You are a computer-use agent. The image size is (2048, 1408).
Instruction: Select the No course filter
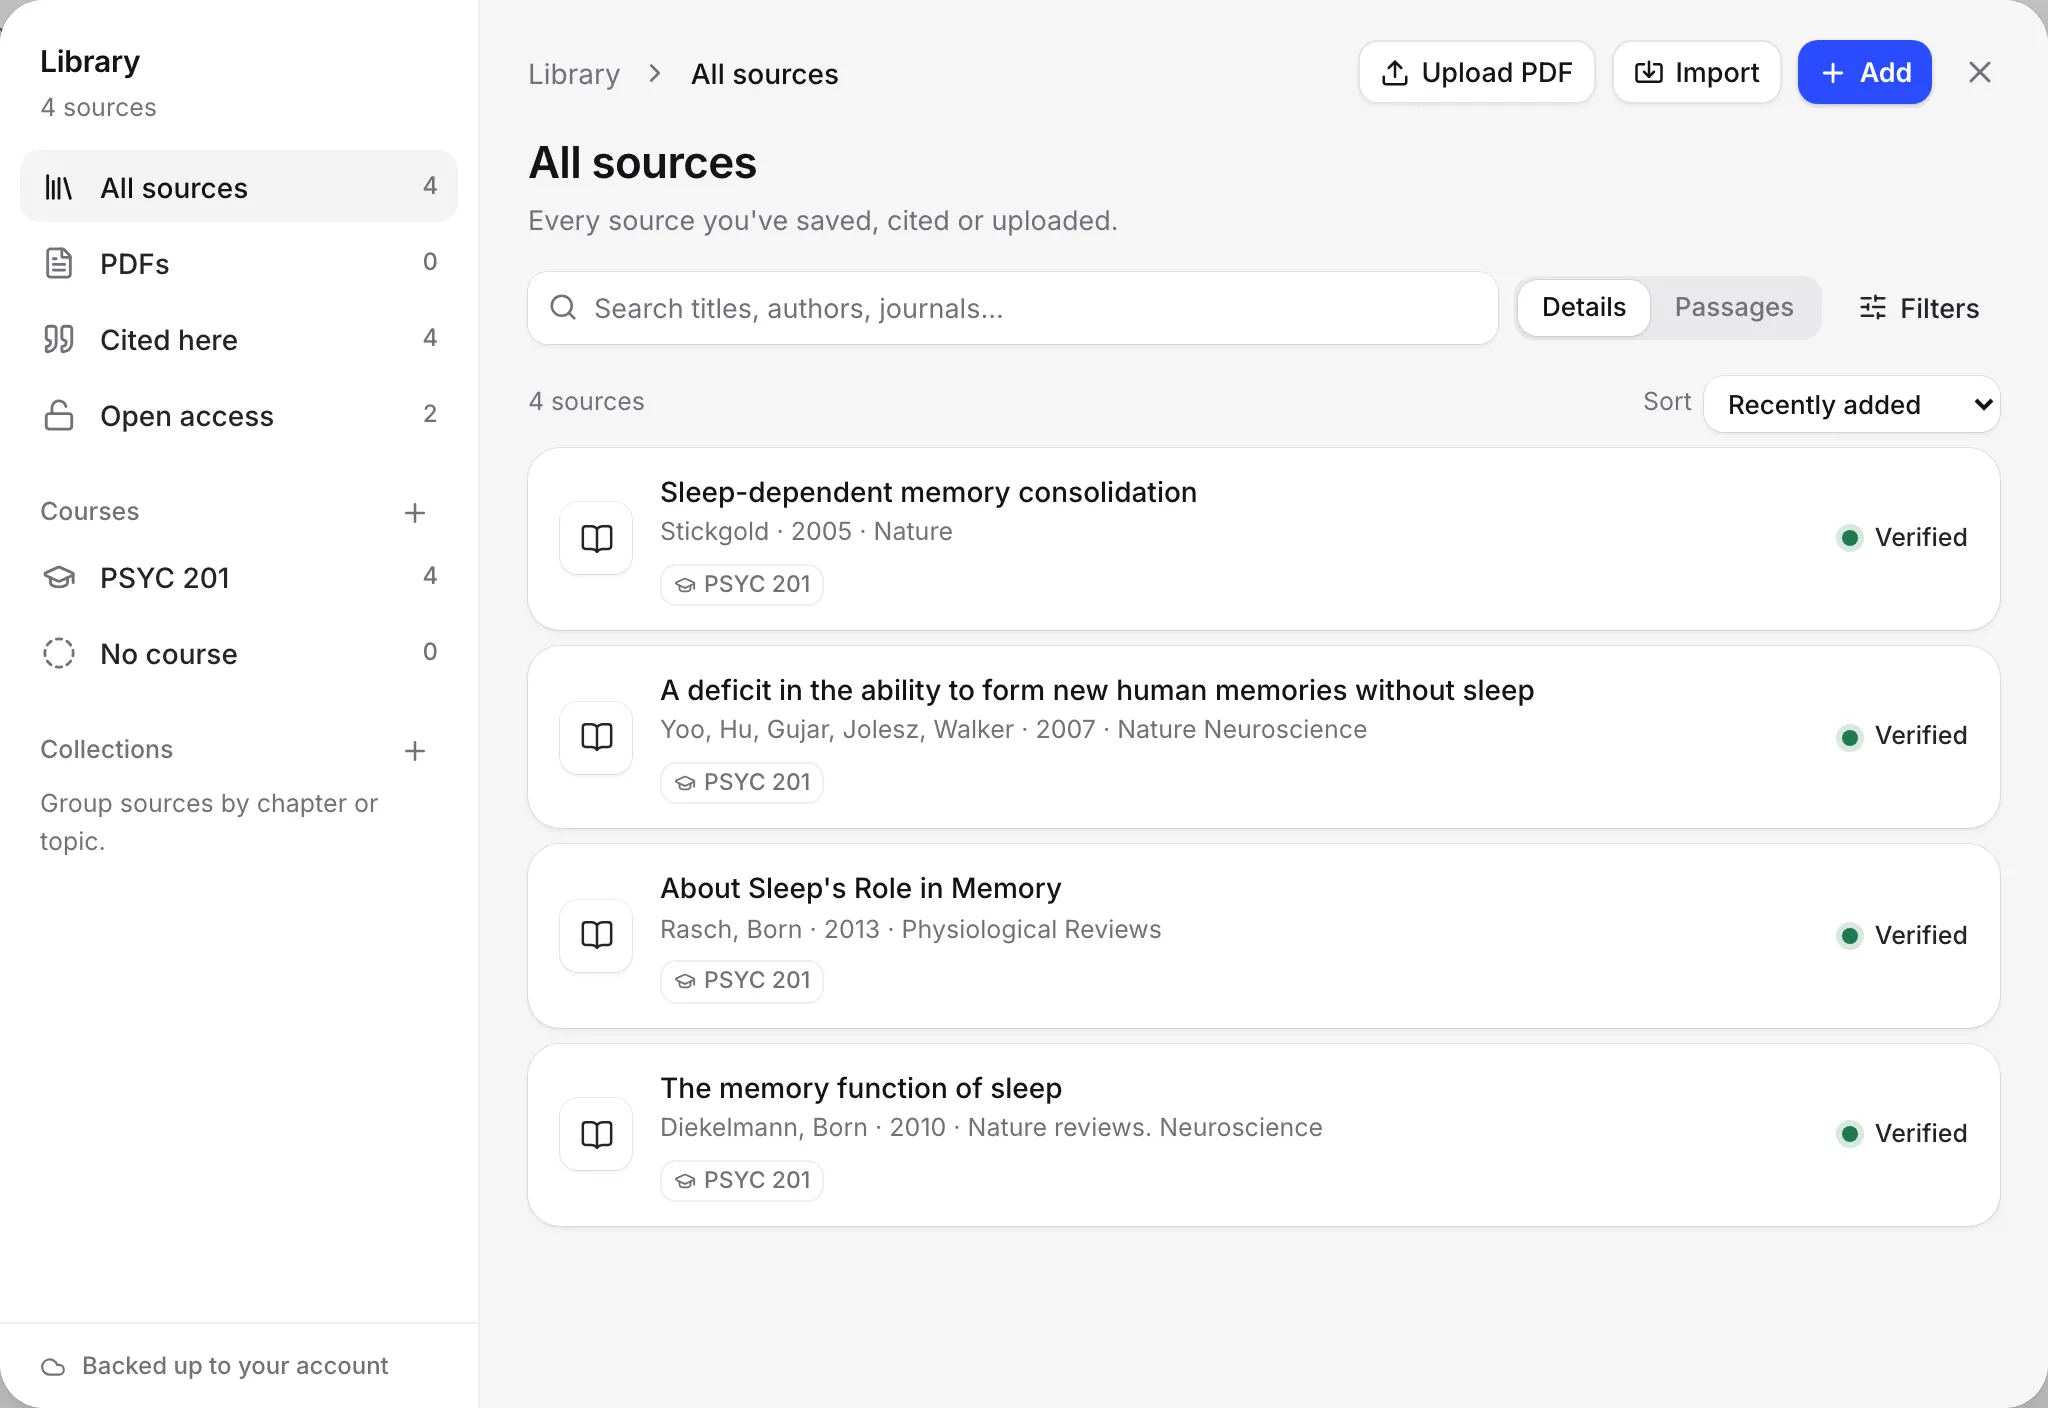click(239, 653)
